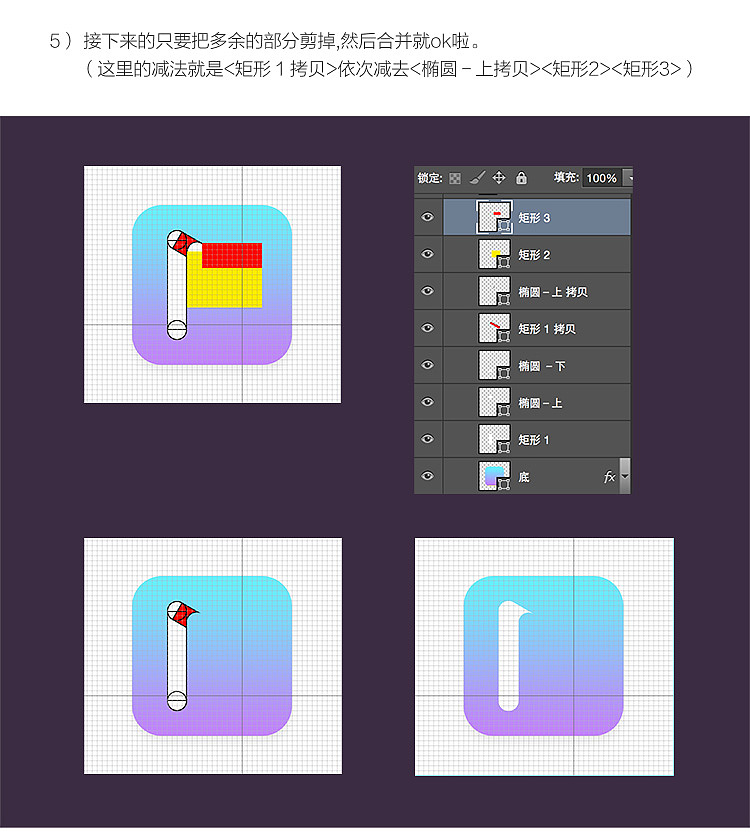The height and width of the screenshot is (832, 750).
Task: Toggle visibility of 椭圆-上 拷贝 layer
Action: pos(428,291)
